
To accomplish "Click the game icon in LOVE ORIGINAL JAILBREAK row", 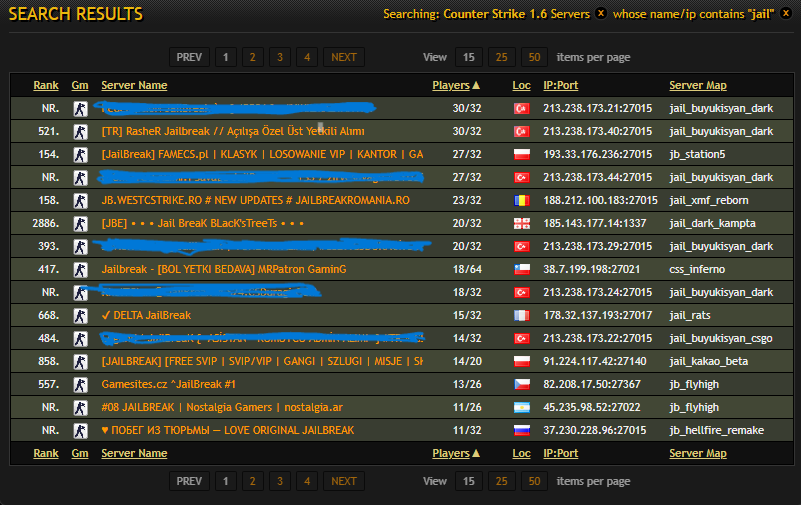I will 80,430.
